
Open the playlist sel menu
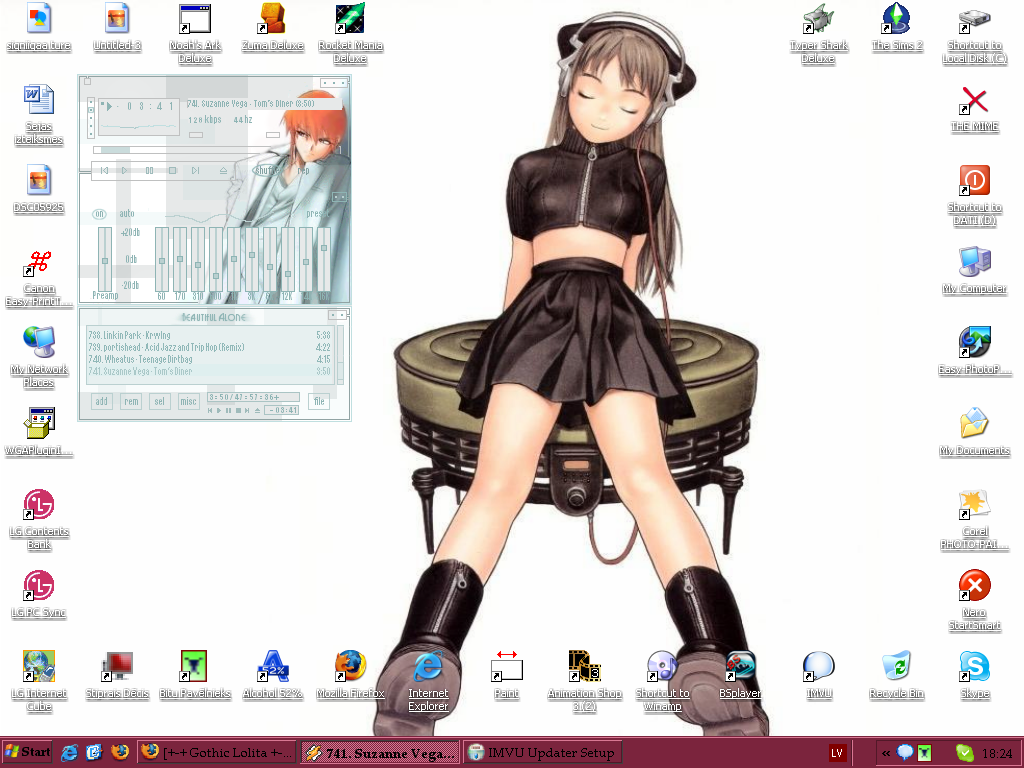[160, 402]
